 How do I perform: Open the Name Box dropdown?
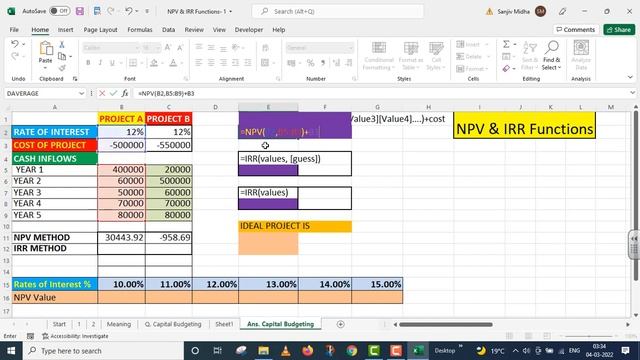[x=81, y=93]
